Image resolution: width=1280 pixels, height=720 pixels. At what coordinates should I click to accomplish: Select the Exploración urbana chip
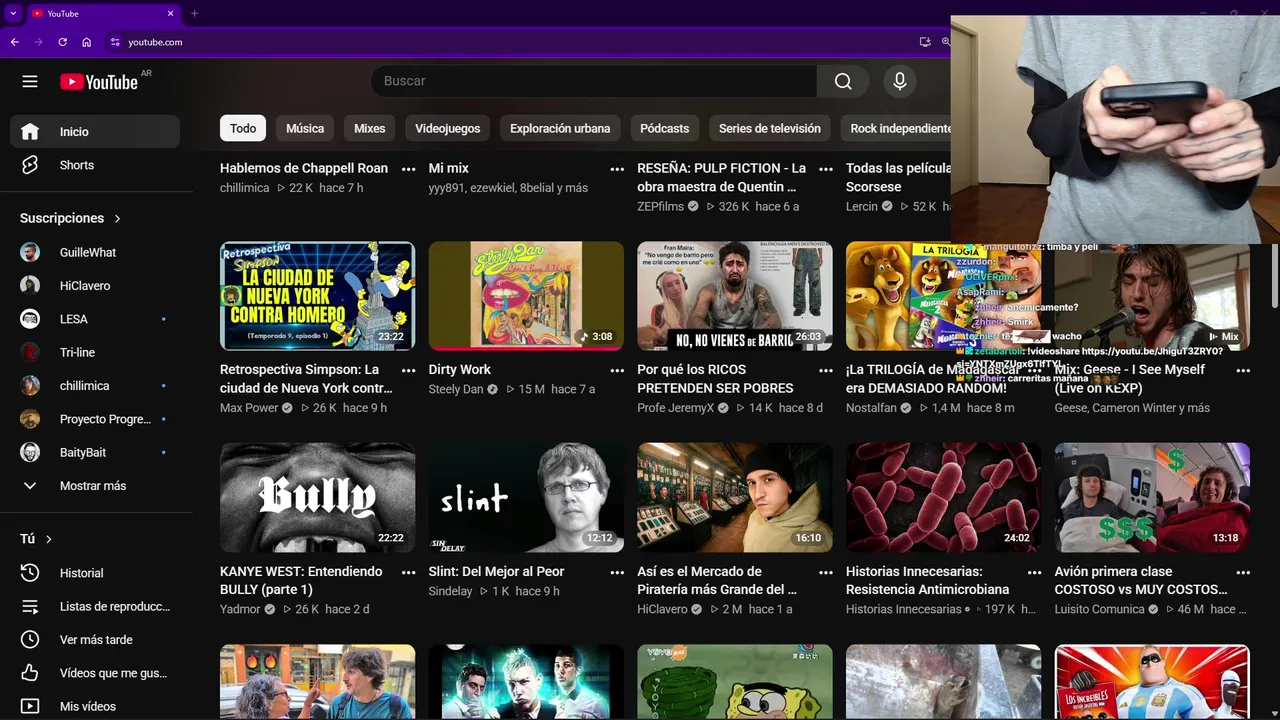click(560, 128)
